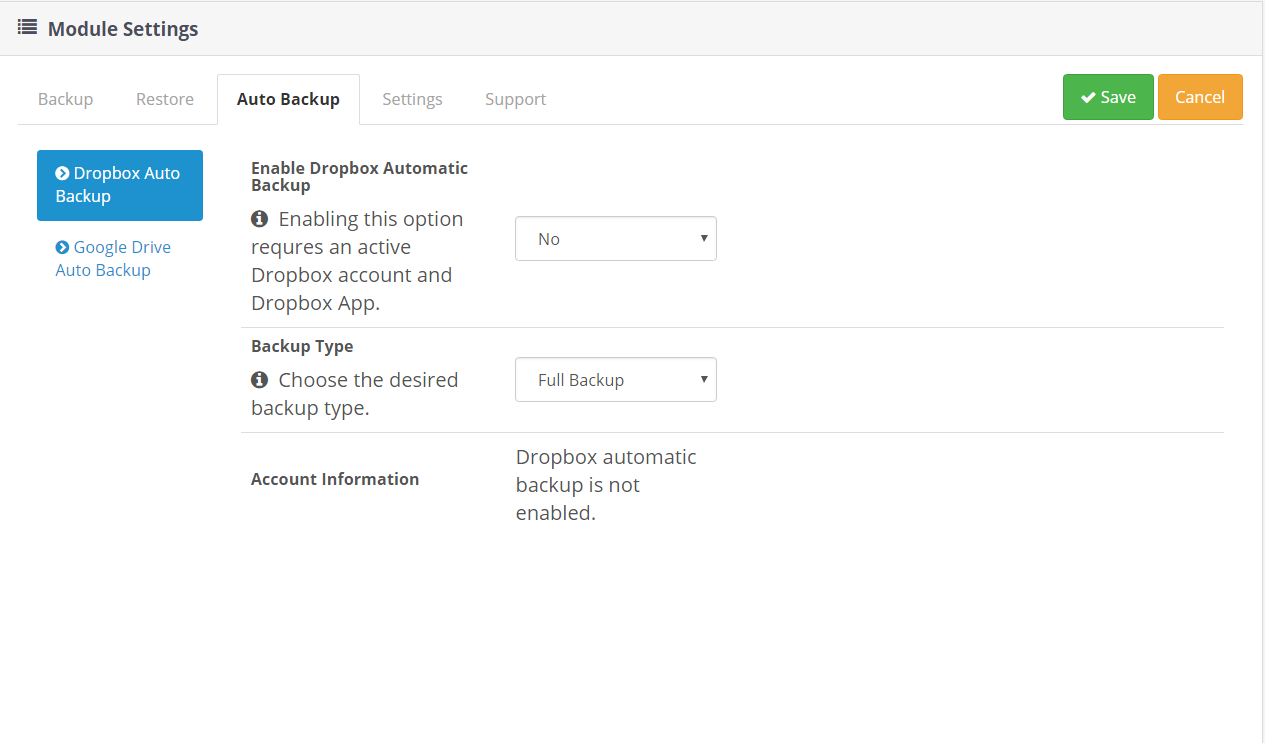Expand the Backup Type dropdown showing Full Backup
This screenshot has width=1265, height=743.
coord(616,380)
